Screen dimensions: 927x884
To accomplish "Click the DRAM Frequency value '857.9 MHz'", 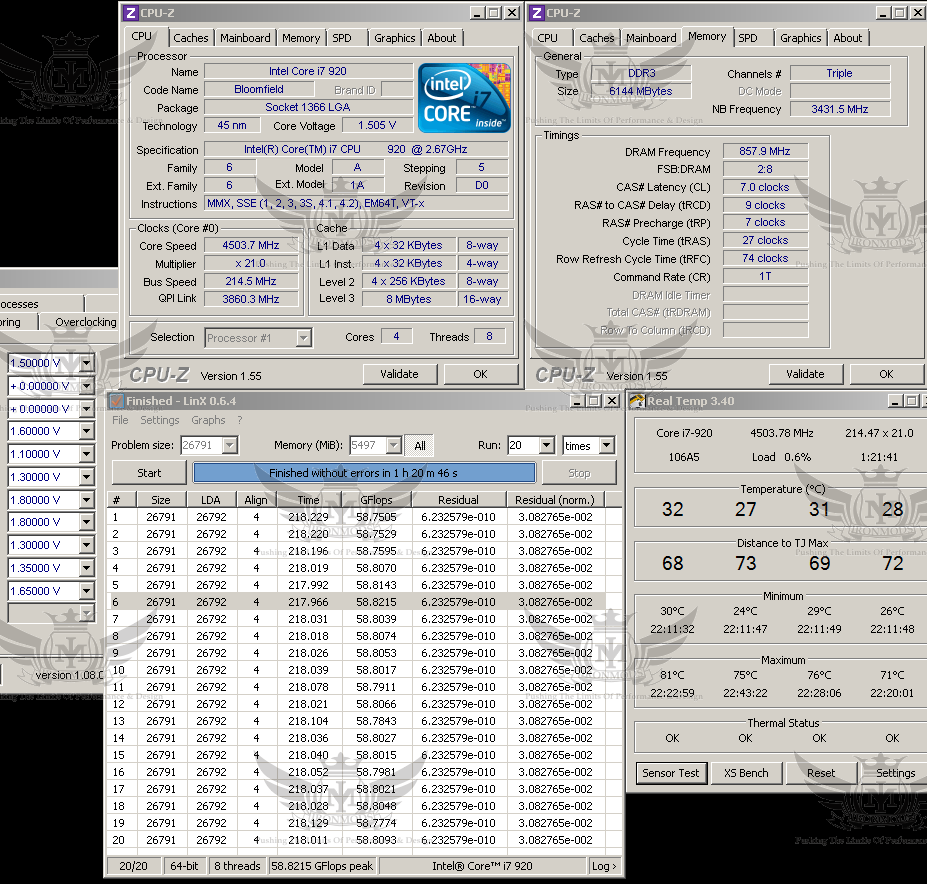I will pos(764,151).
